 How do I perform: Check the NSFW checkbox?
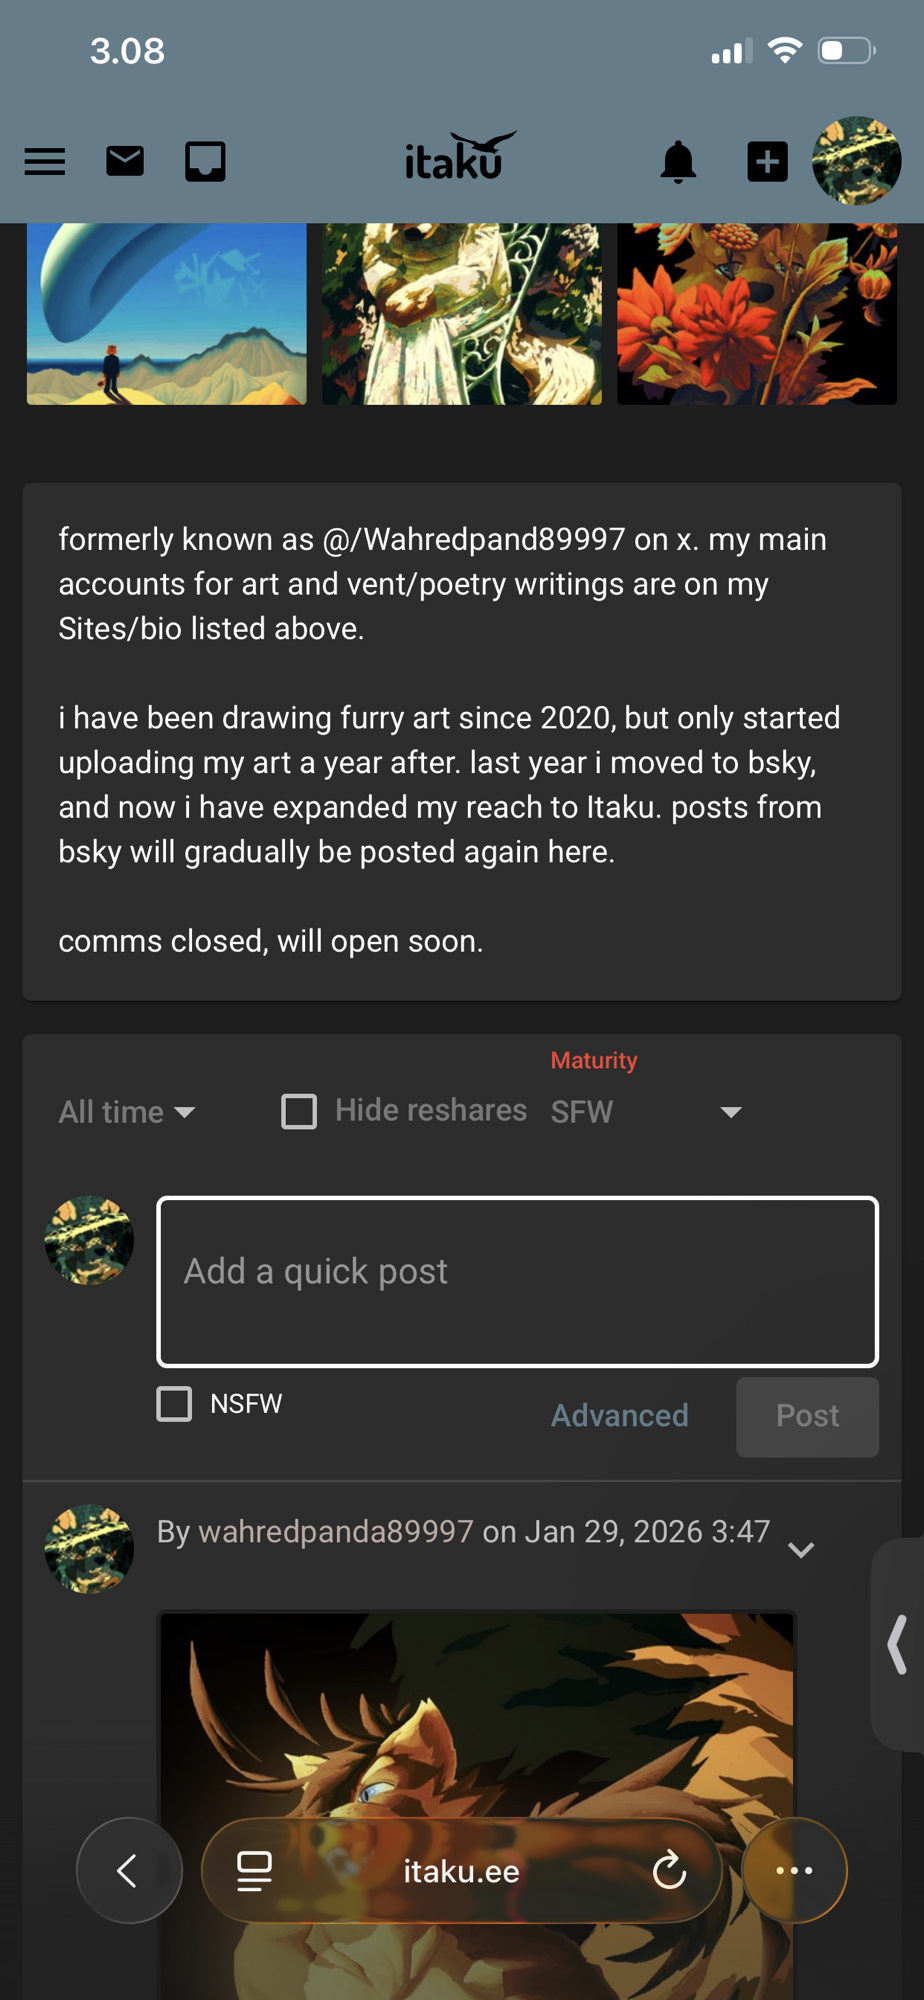click(174, 1404)
